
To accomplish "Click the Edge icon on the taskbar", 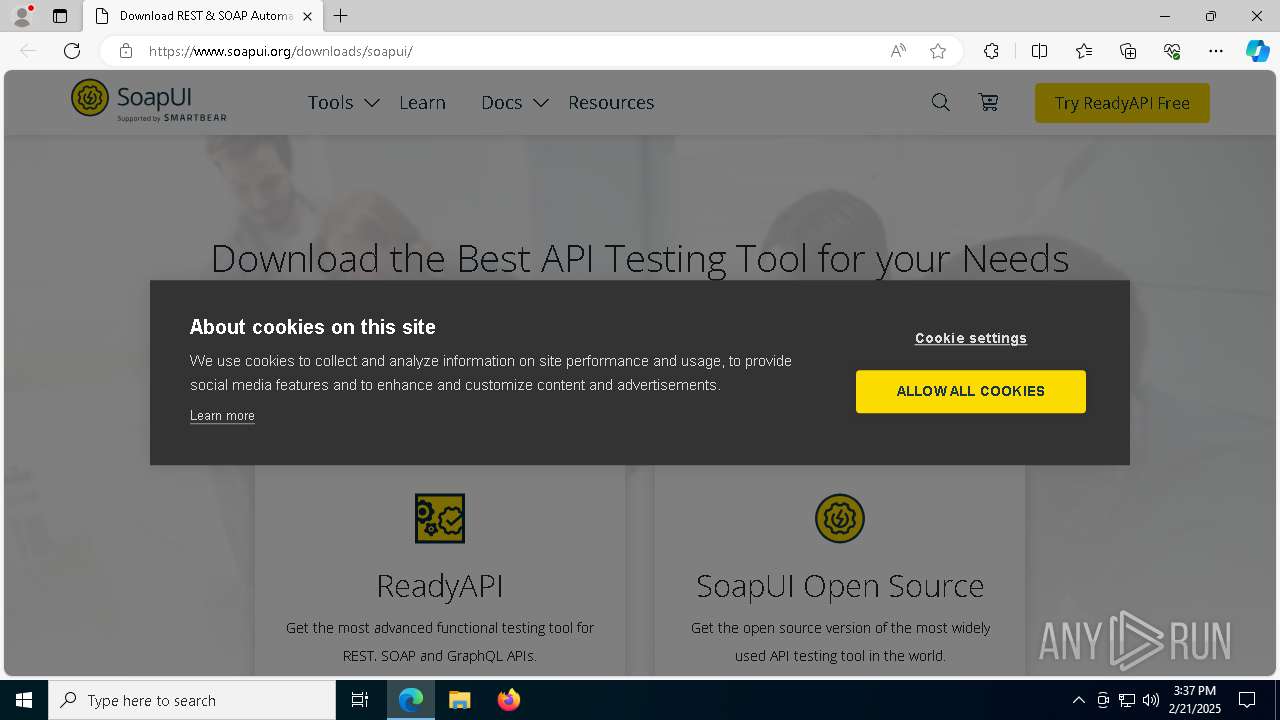I will point(411,700).
